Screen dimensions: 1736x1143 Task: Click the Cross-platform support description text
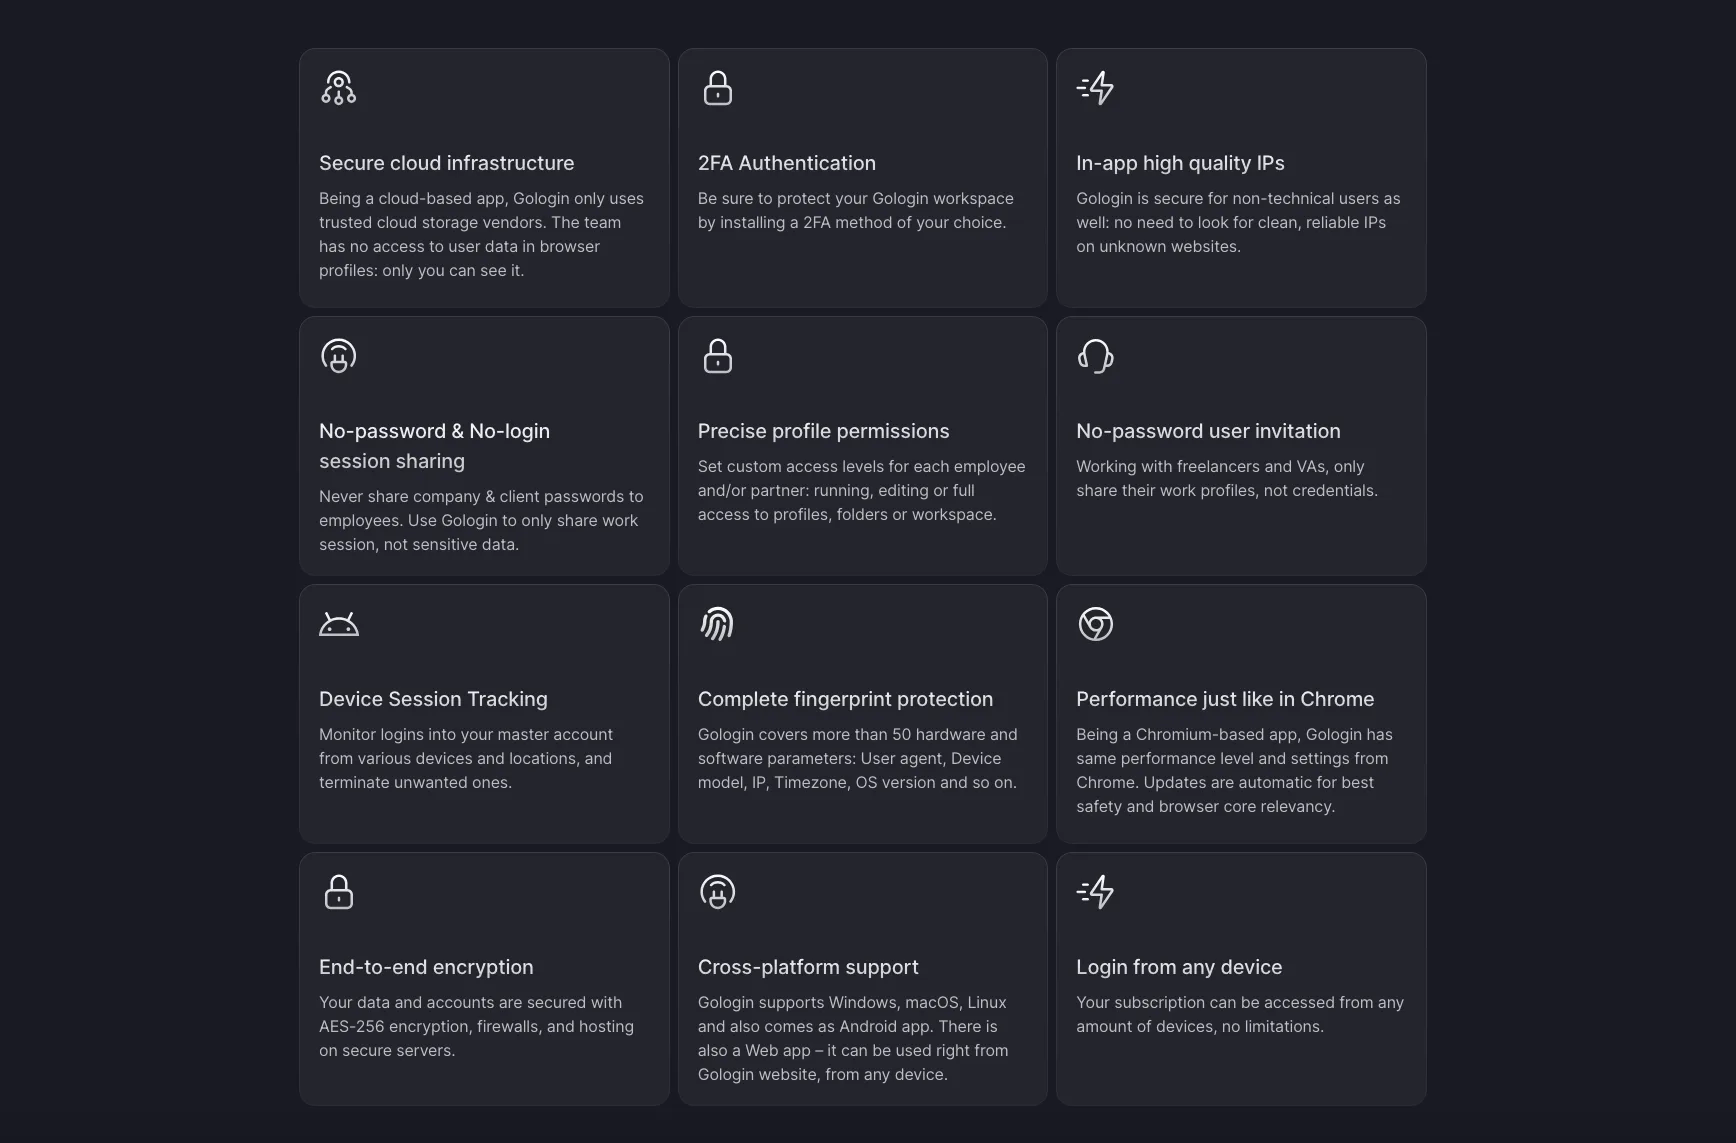pos(853,1038)
